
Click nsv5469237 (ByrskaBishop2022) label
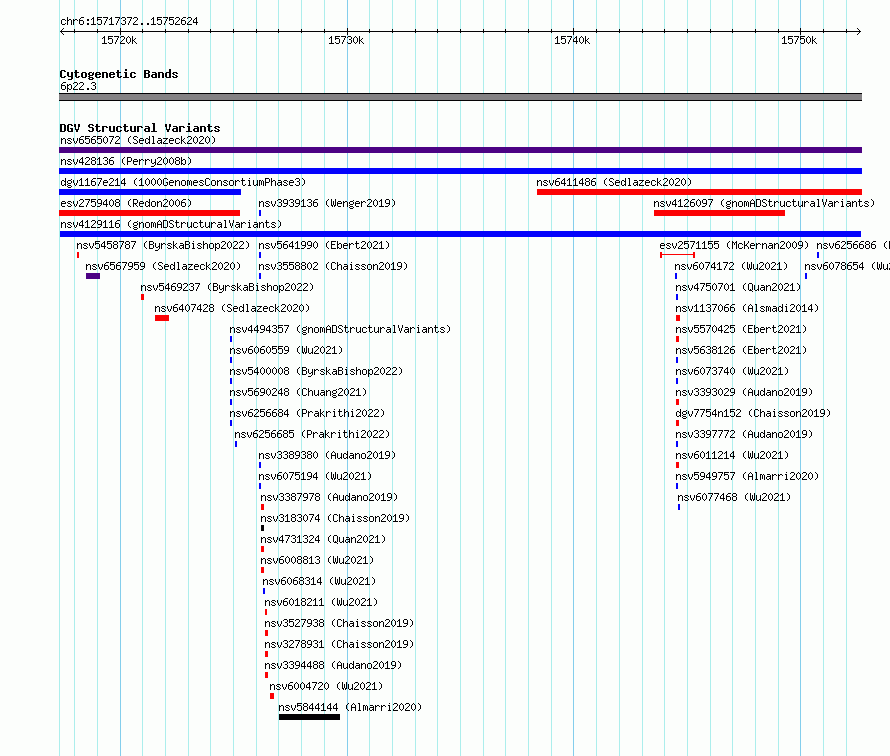(227, 287)
